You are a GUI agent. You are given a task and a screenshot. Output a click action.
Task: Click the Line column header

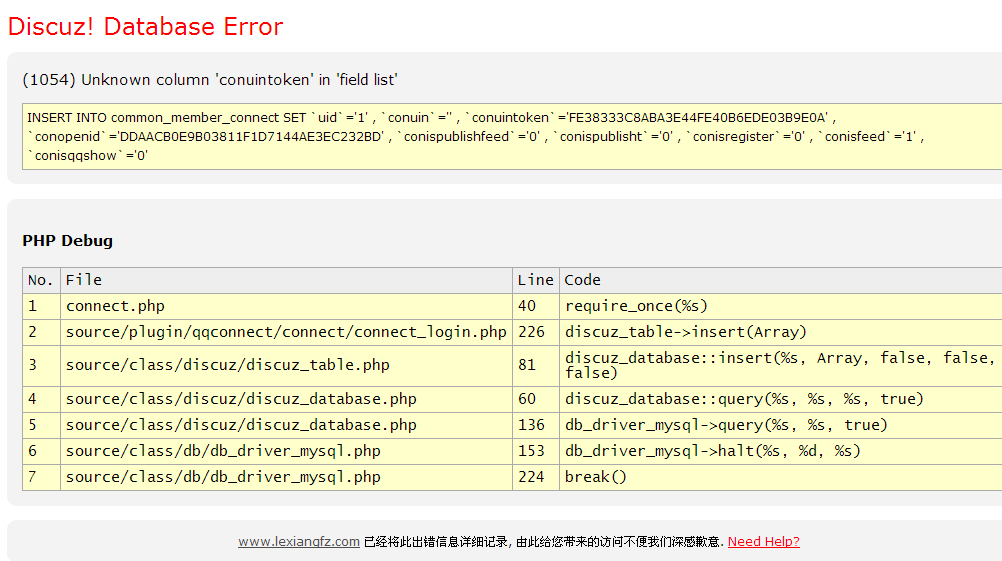536,280
